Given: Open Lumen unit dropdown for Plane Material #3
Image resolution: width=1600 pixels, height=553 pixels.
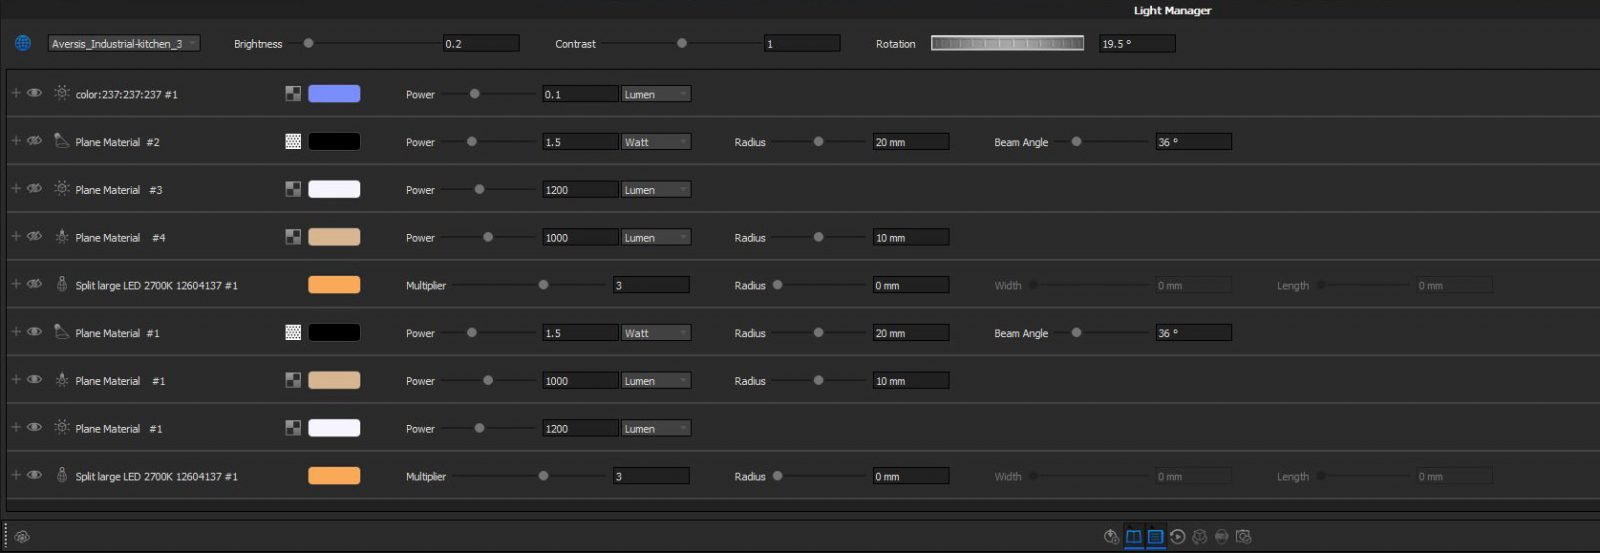Looking at the screenshot, I should pyautogui.click(x=656, y=189).
